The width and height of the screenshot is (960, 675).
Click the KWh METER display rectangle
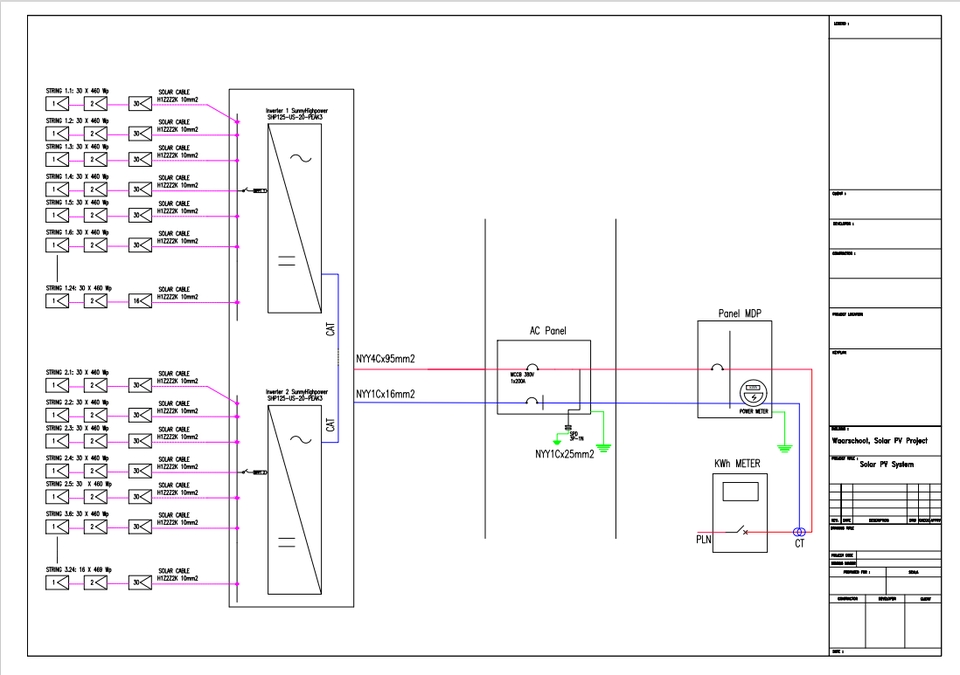tap(740, 492)
